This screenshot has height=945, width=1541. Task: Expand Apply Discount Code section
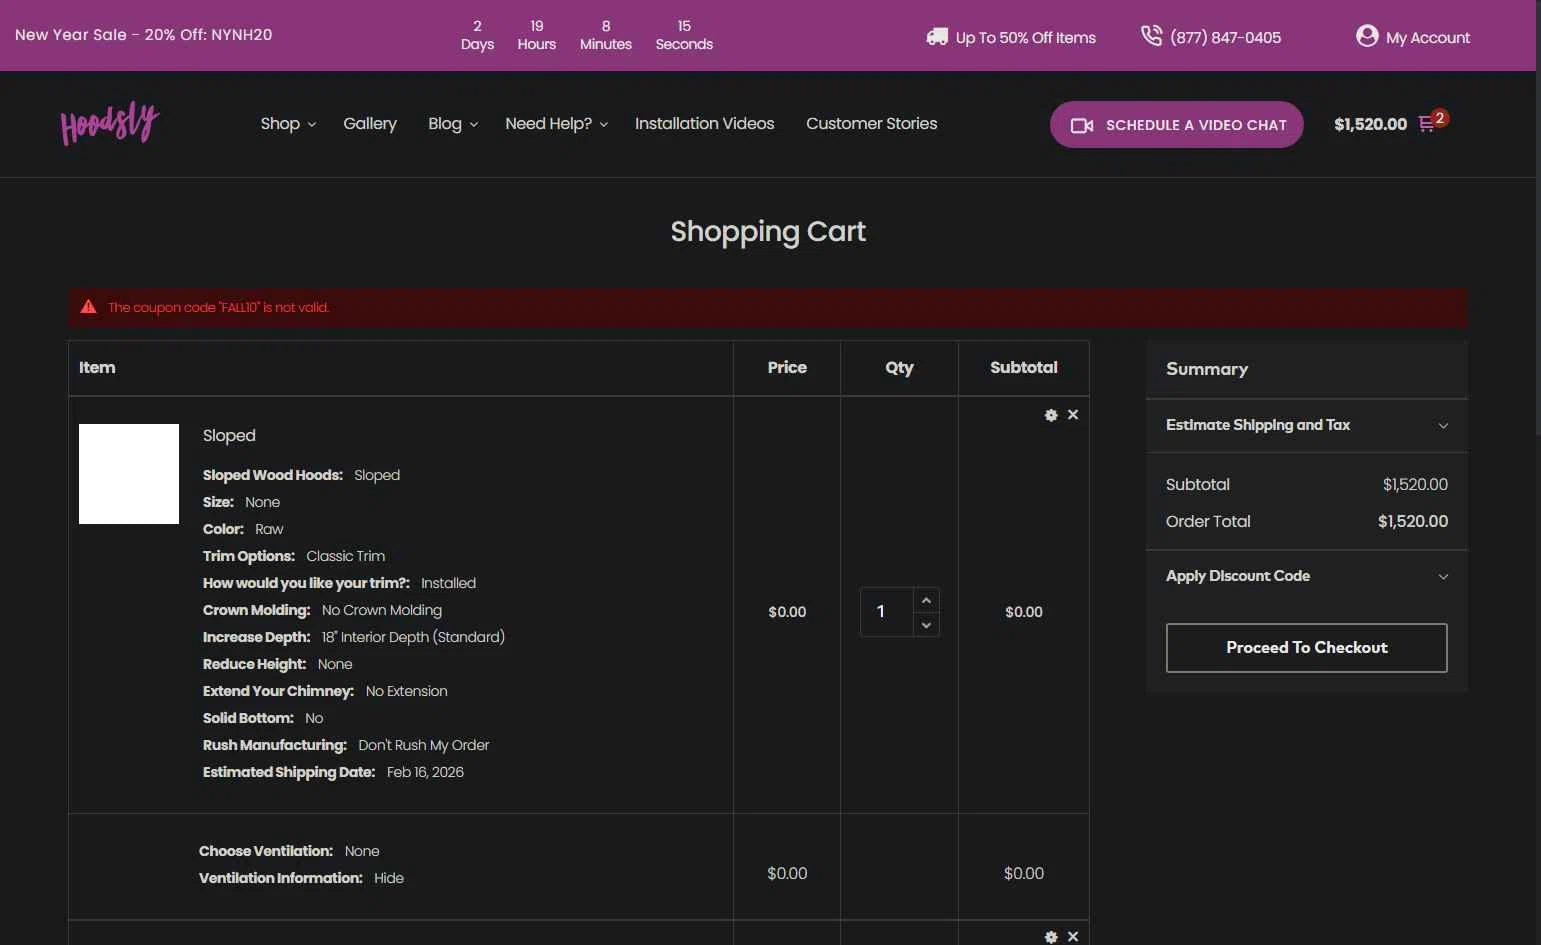[x=1307, y=576]
